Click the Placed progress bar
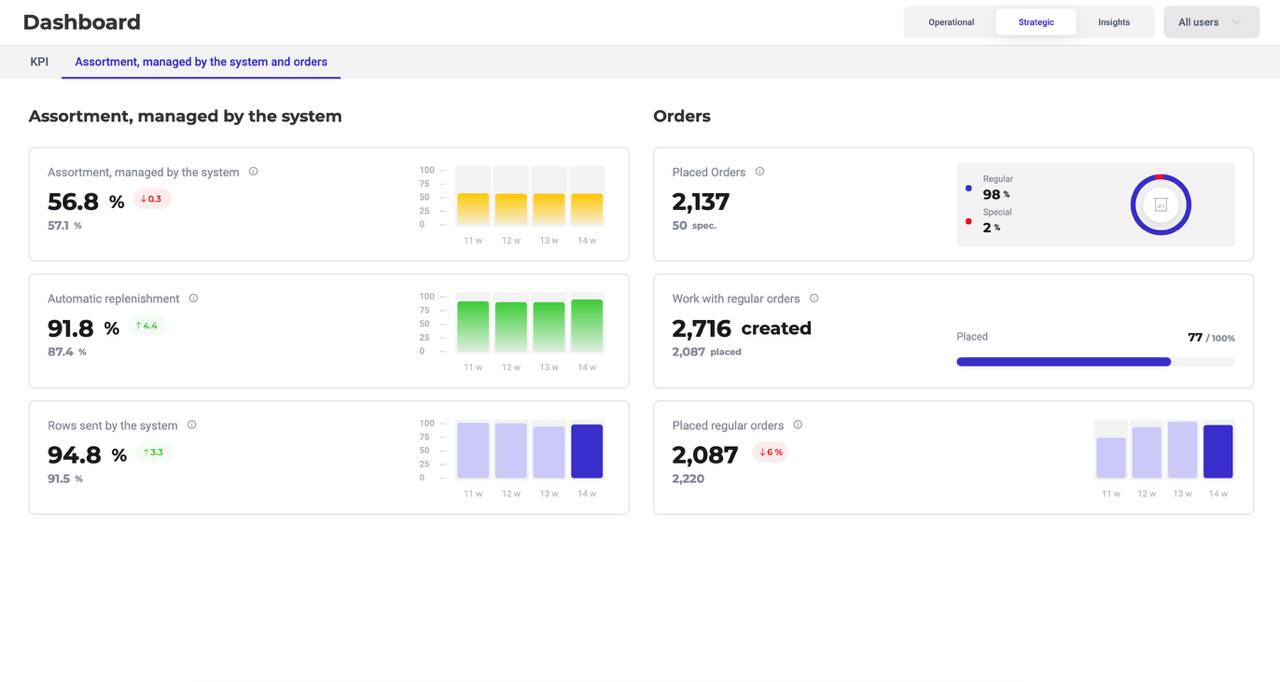Screen dimensions: 1280x682 1095,362
